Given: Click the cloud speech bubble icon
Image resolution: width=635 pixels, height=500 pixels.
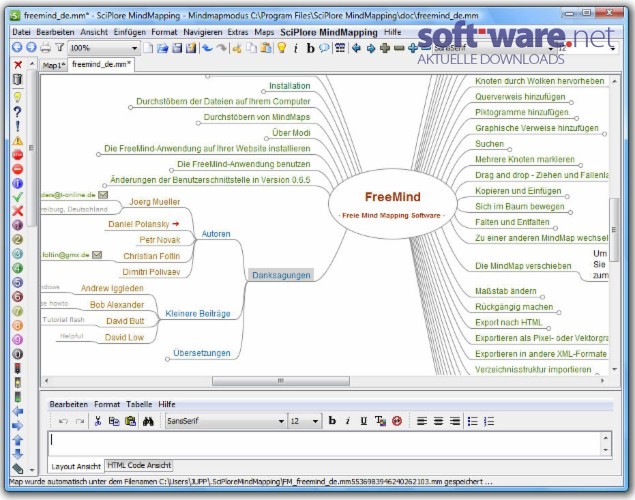Looking at the screenshot, I should [x=324, y=48].
